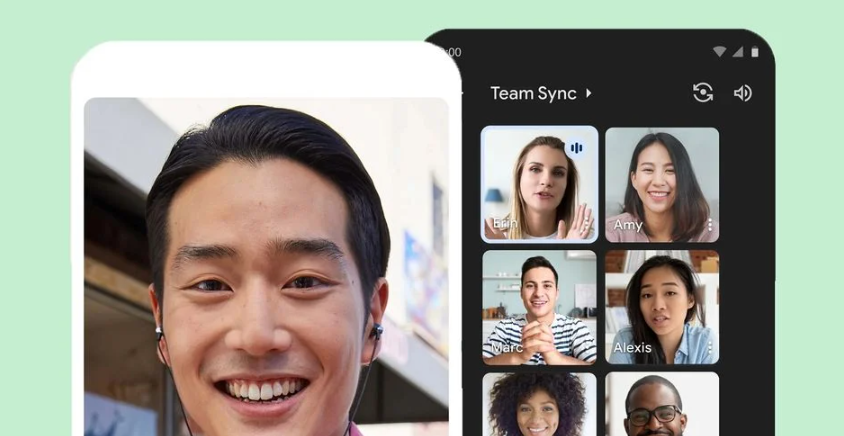Screen dimensions: 844x436
Task: Select Alexis's video tile
Action: click(x=661, y=307)
